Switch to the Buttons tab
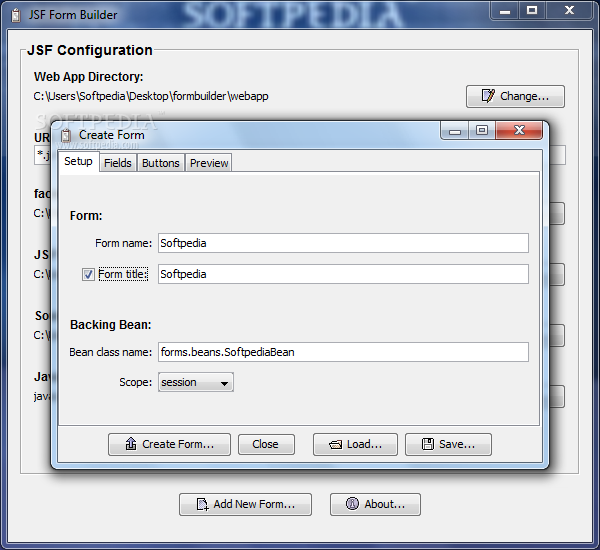This screenshot has width=600, height=550. [x=161, y=163]
